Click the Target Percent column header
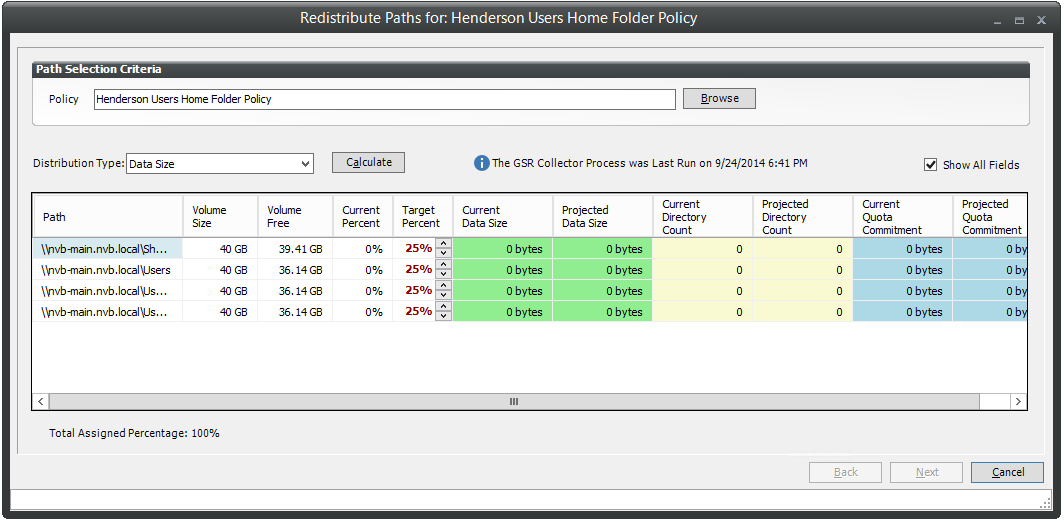The height and width of the screenshot is (522, 1064). (x=423, y=217)
